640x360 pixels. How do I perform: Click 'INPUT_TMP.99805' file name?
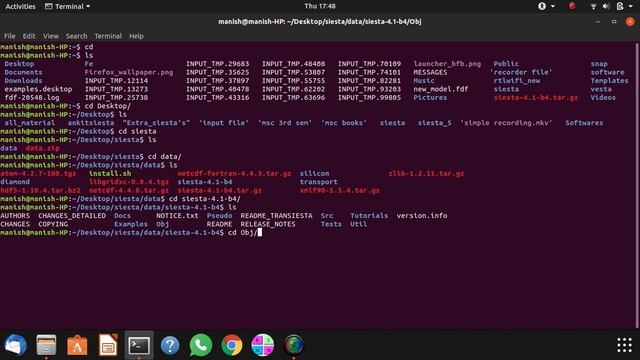pyautogui.click(x=369, y=98)
